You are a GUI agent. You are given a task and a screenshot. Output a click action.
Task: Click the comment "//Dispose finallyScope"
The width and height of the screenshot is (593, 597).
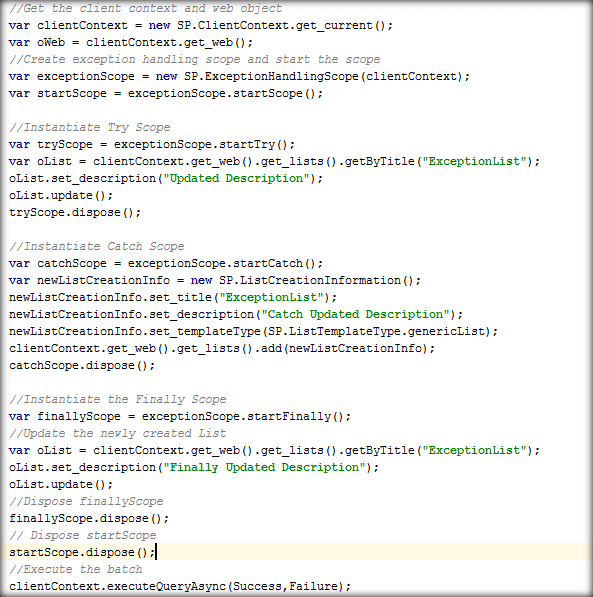[86, 501]
